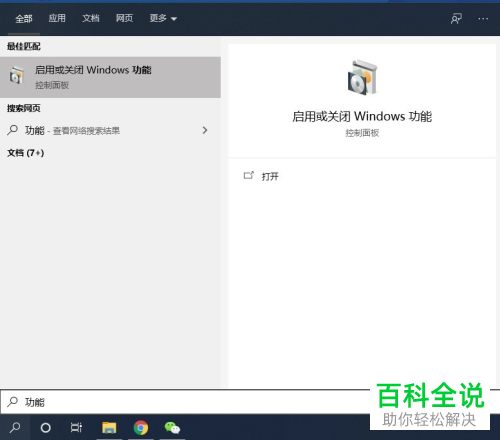Screen dimensions: 500x440
Task: Switch to the 应用 tab
Action: (x=57, y=18)
